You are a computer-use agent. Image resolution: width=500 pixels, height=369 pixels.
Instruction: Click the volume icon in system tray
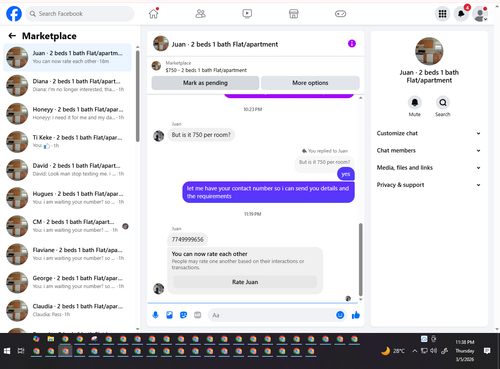pyautogui.click(x=433, y=351)
